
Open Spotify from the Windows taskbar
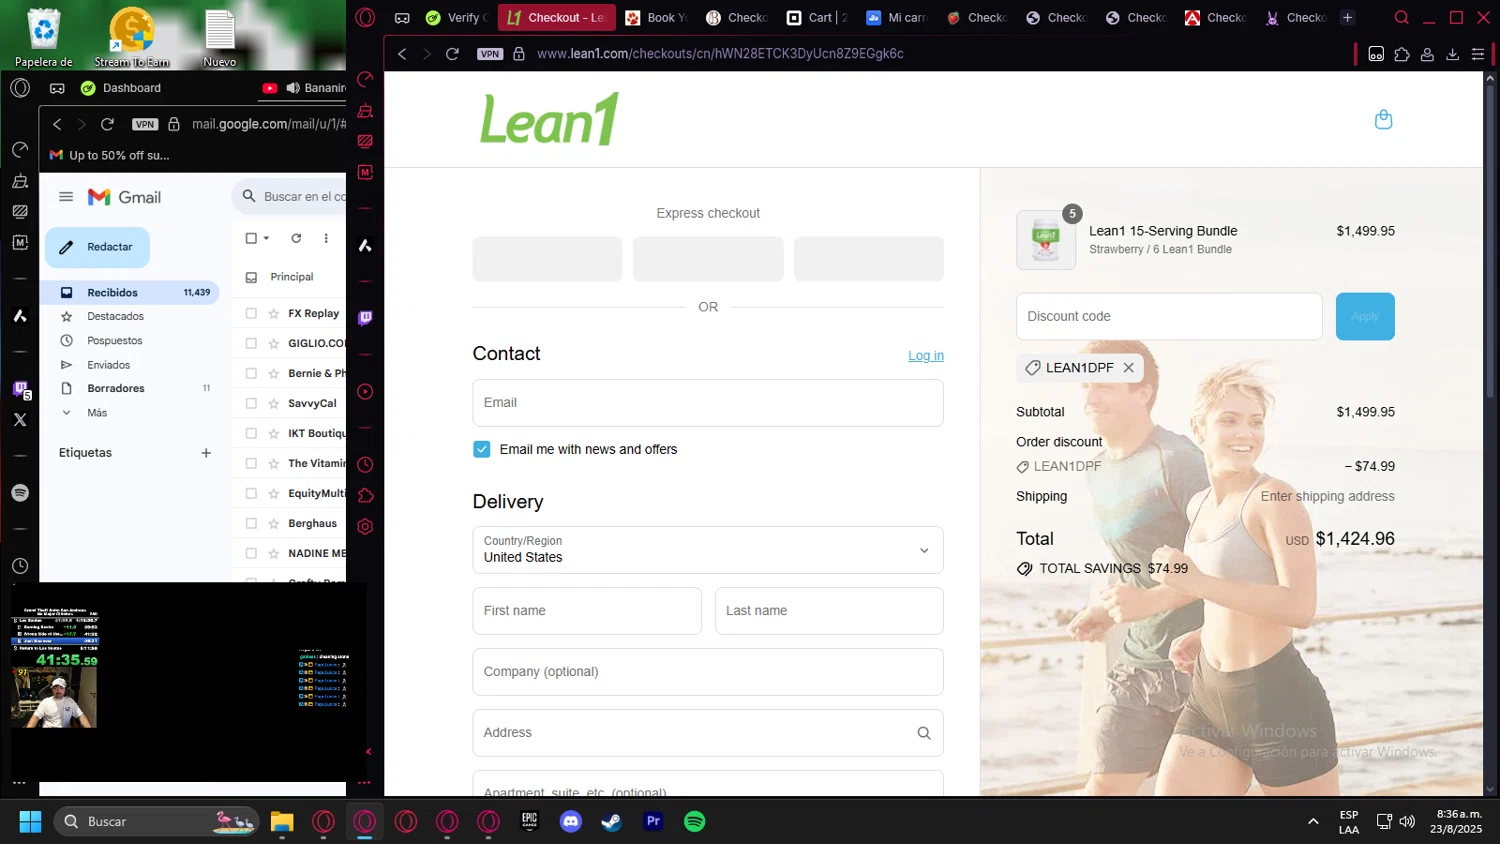pyautogui.click(x=695, y=822)
